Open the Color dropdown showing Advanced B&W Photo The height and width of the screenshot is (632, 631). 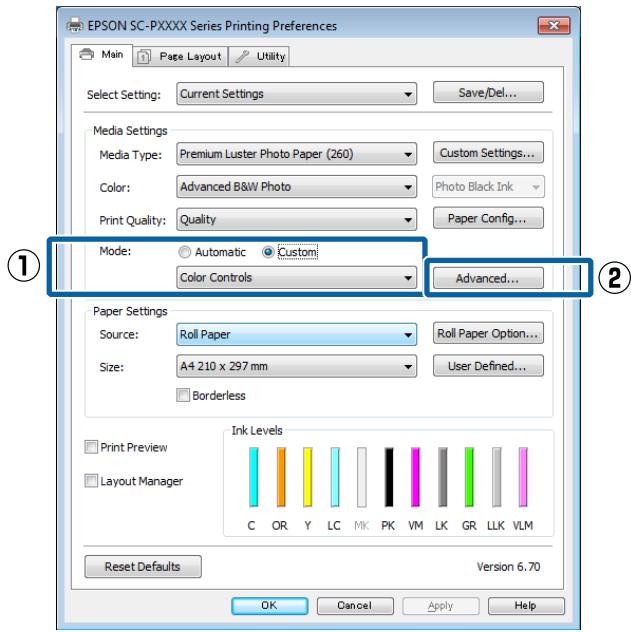click(296, 187)
